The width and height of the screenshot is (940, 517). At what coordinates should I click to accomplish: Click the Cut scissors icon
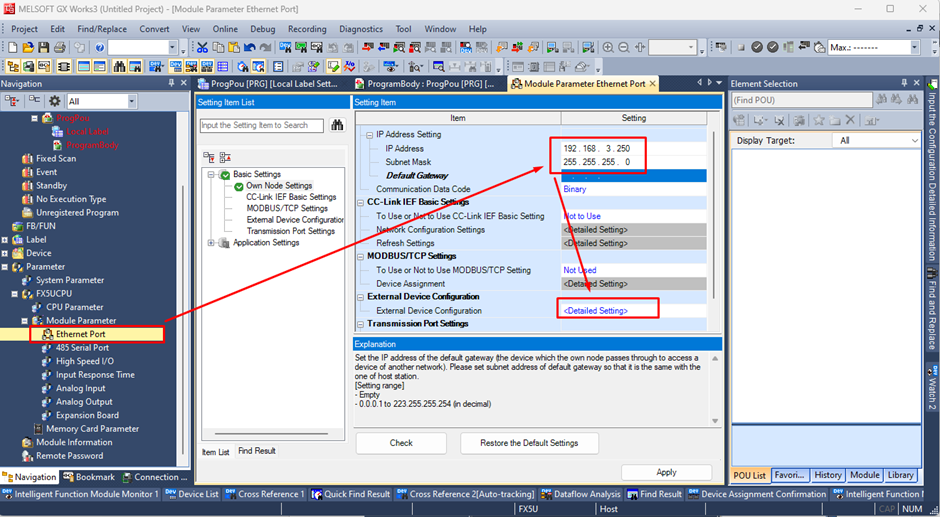203,47
